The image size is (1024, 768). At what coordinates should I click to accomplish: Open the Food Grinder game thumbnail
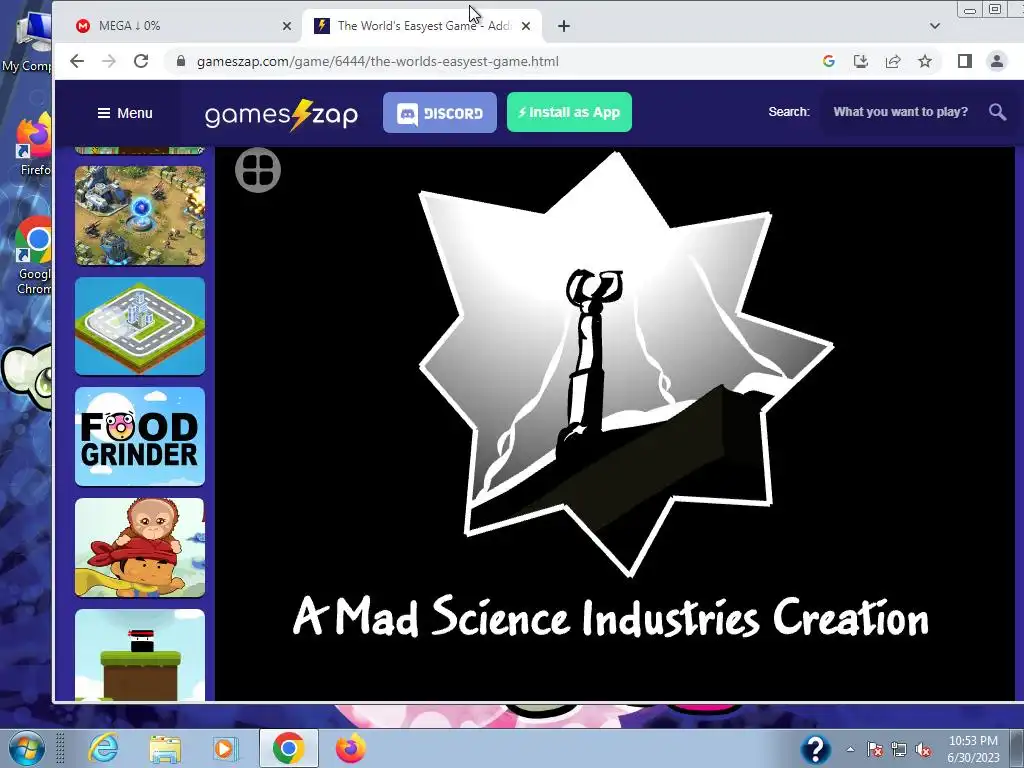[140, 436]
